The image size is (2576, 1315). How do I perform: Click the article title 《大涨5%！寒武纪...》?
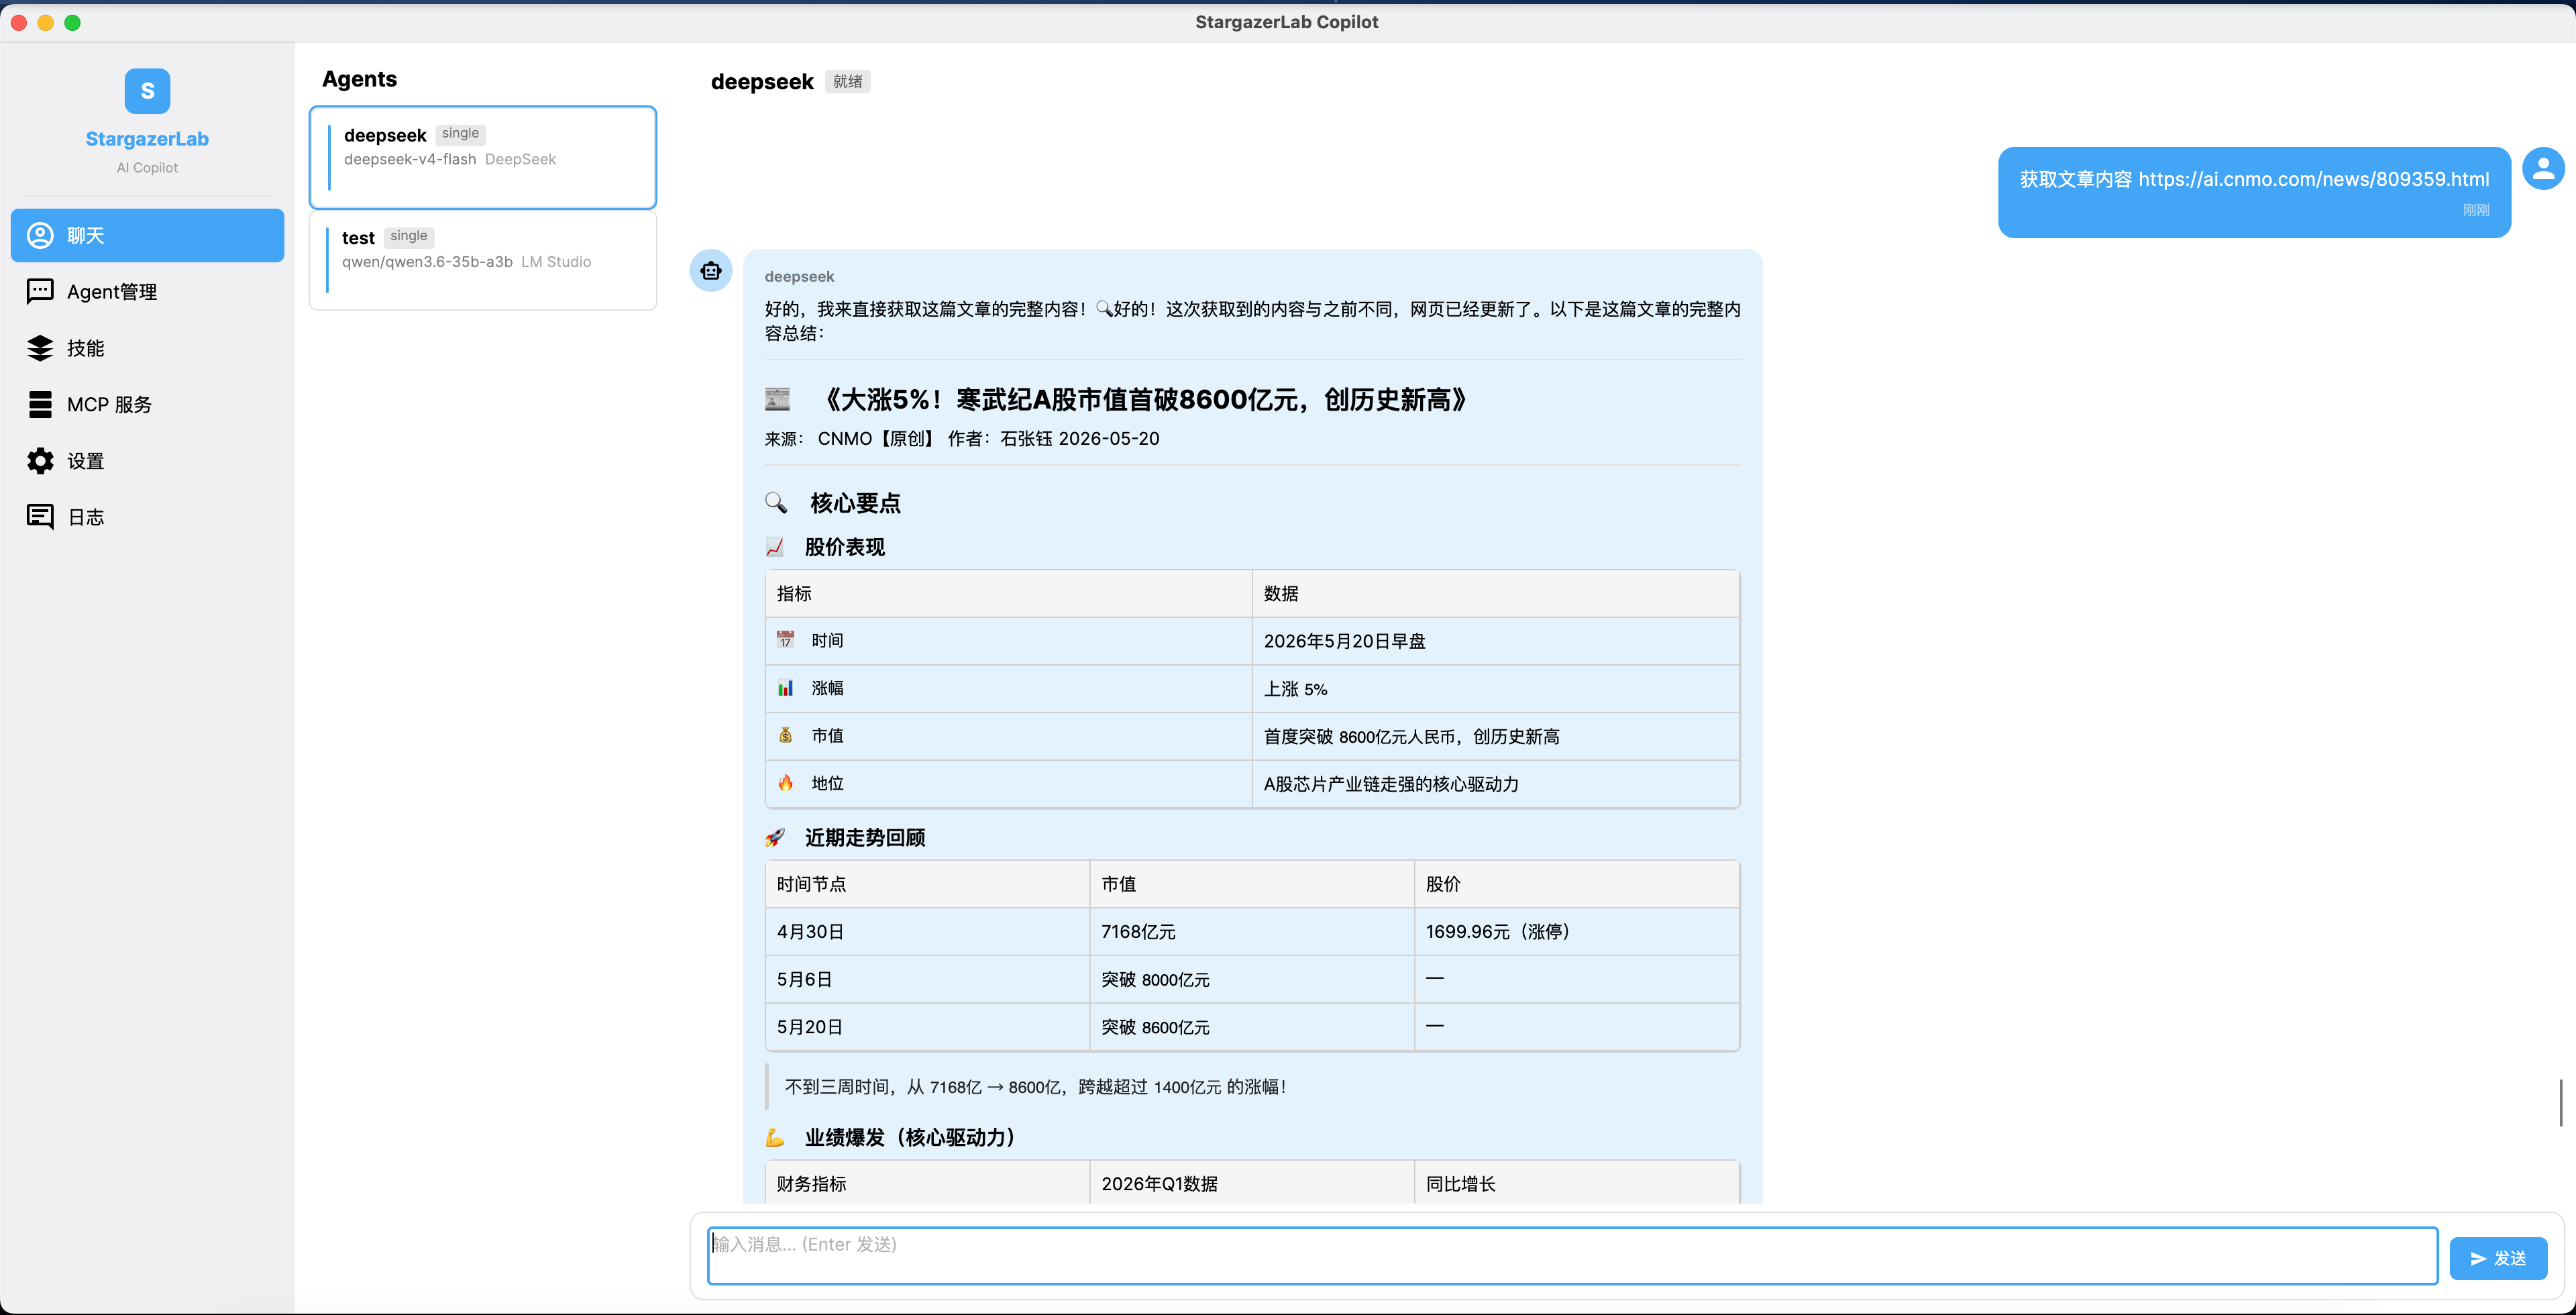pos(1146,400)
